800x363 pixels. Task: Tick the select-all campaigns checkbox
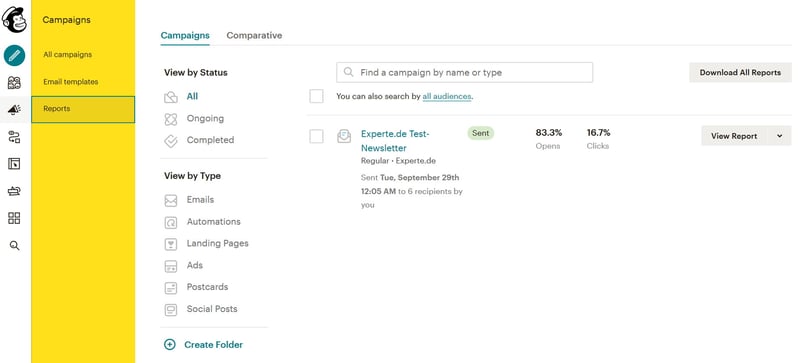[316, 96]
